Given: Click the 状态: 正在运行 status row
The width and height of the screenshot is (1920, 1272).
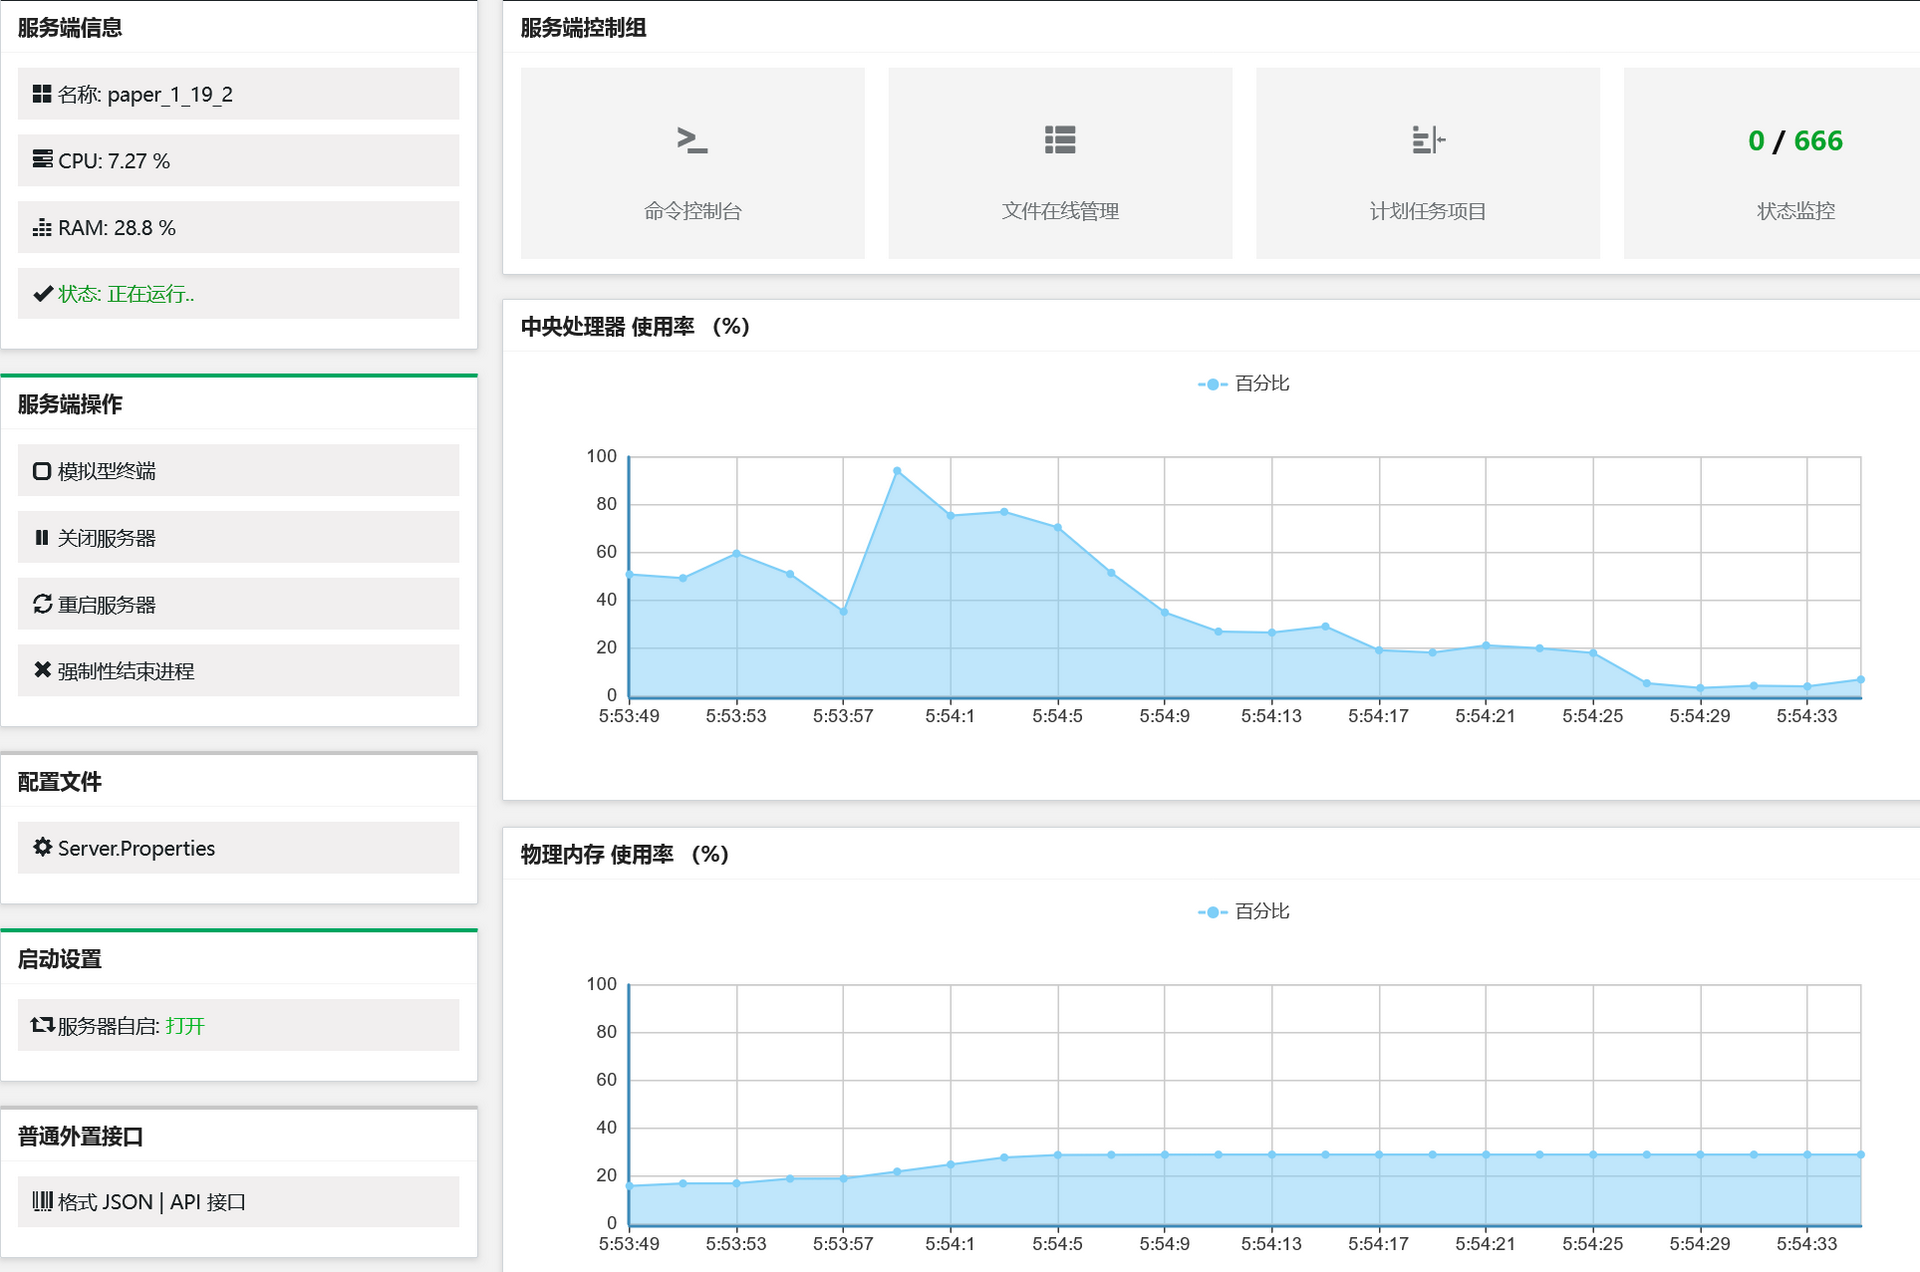Looking at the screenshot, I should pyautogui.click(x=238, y=293).
